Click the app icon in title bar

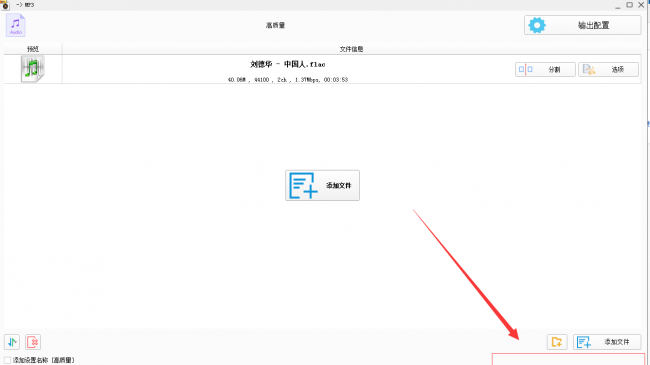(x=5, y=5)
